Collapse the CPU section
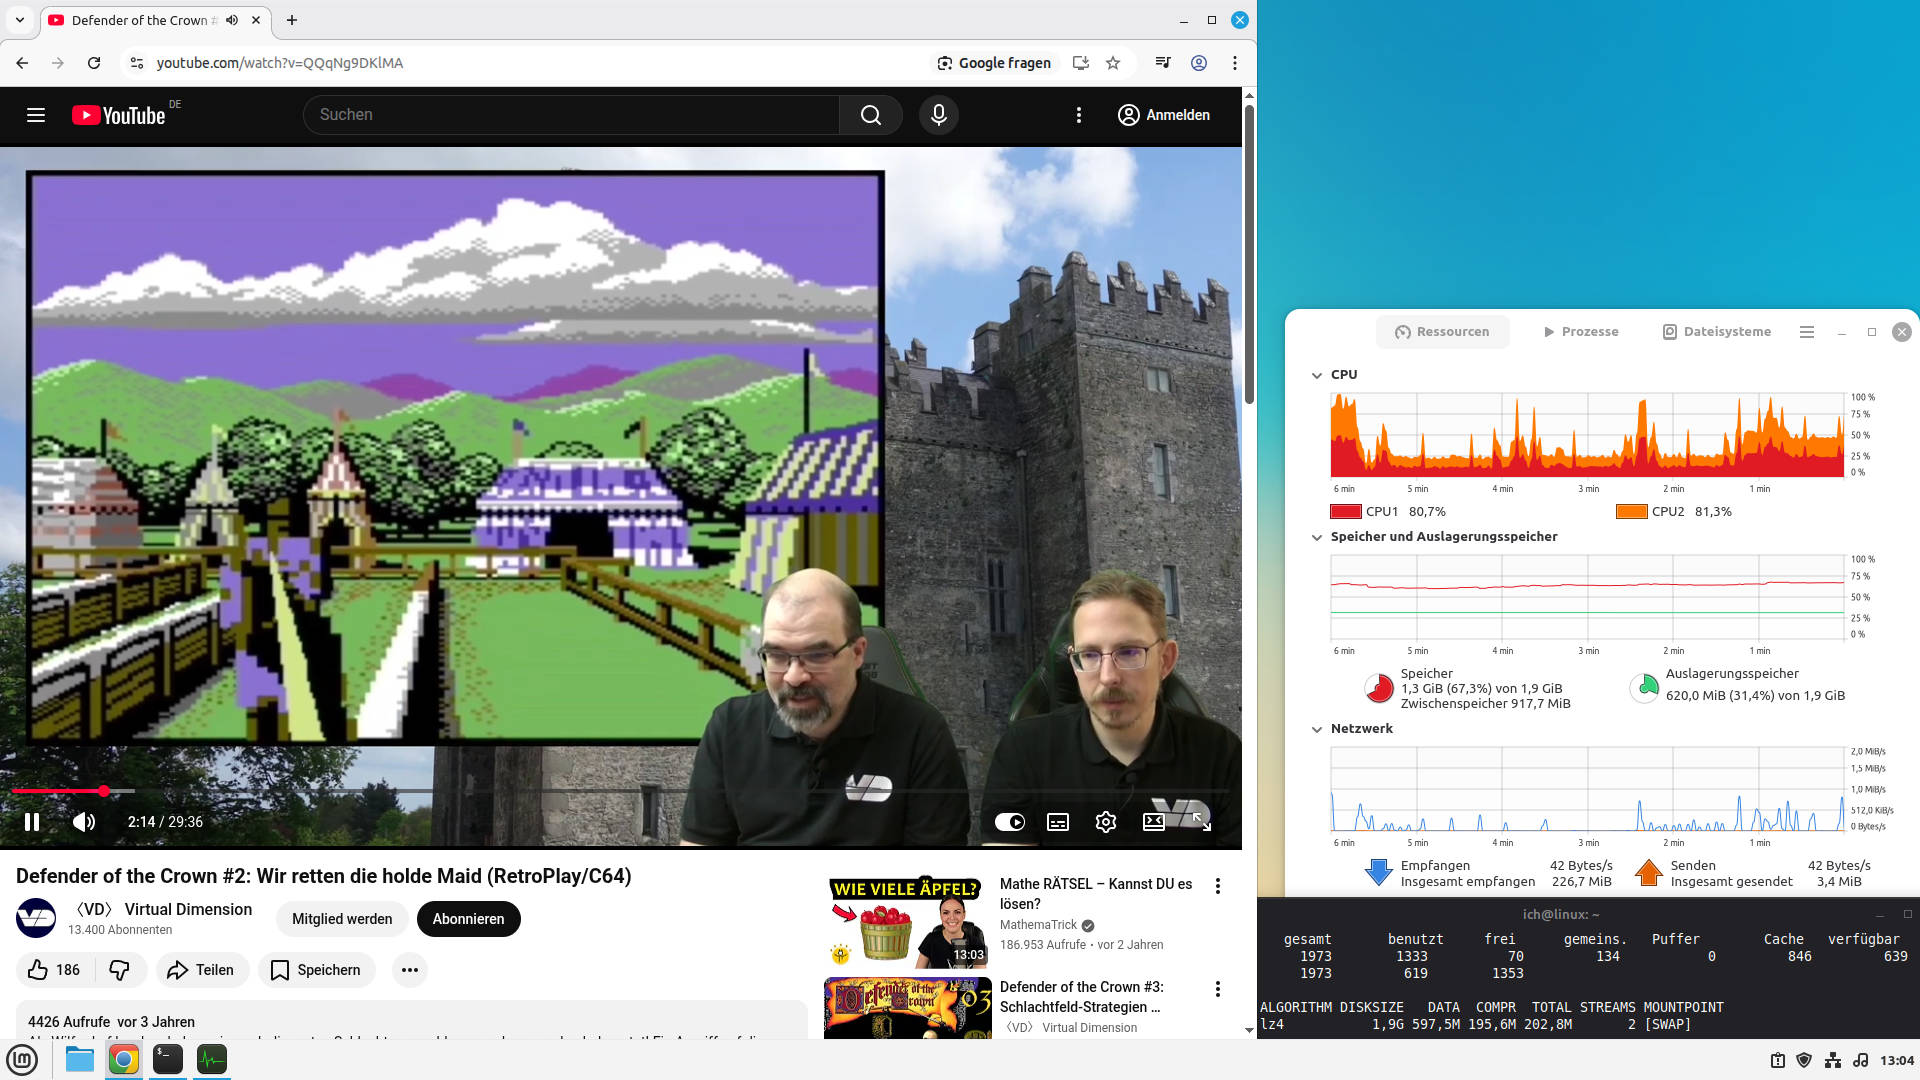The width and height of the screenshot is (1920, 1080). (x=1317, y=375)
